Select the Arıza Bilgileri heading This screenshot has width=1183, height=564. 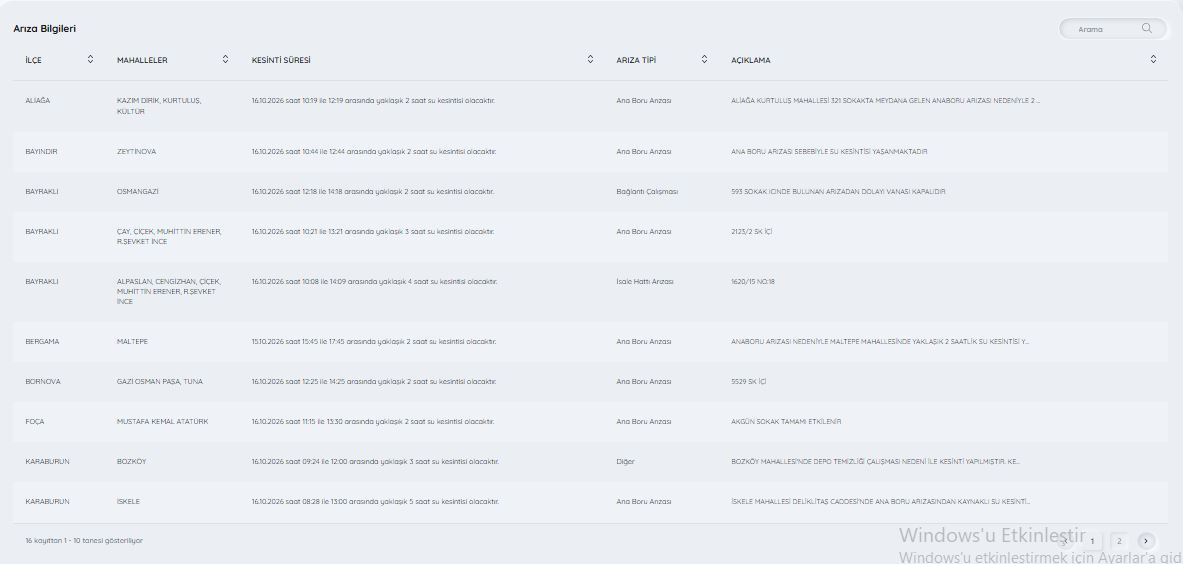coord(45,29)
